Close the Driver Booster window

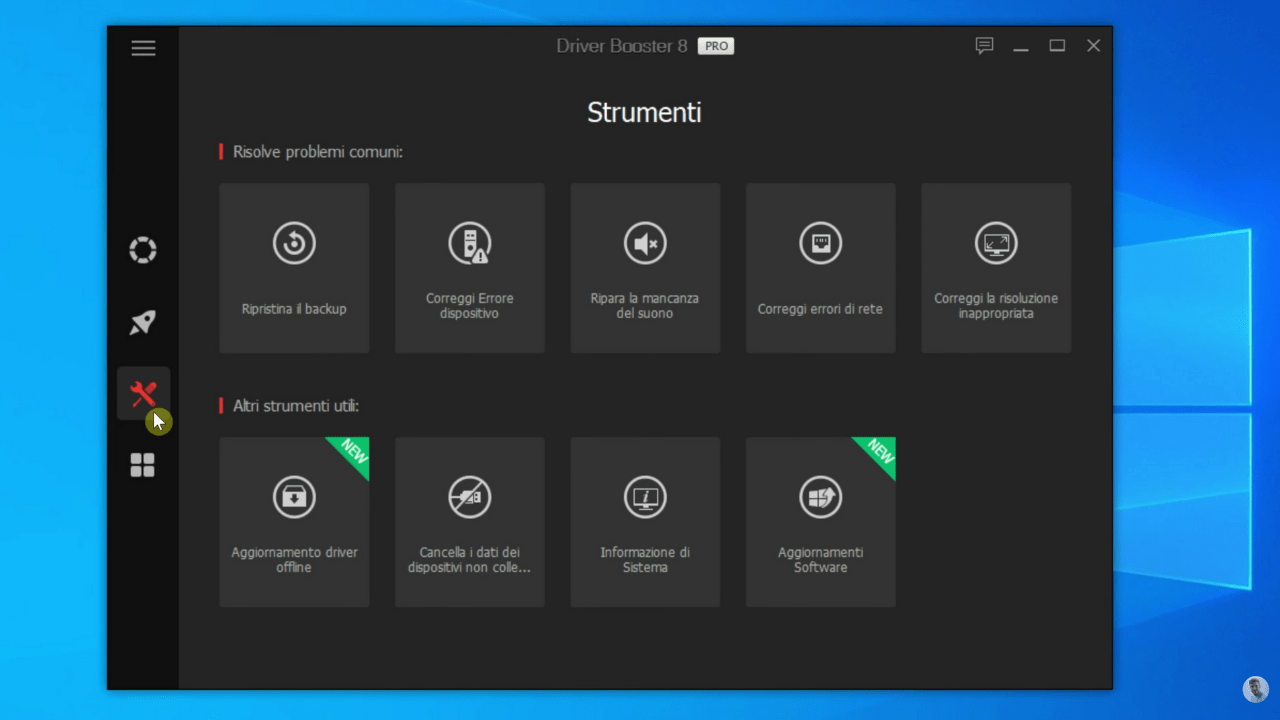click(1094, 46)
